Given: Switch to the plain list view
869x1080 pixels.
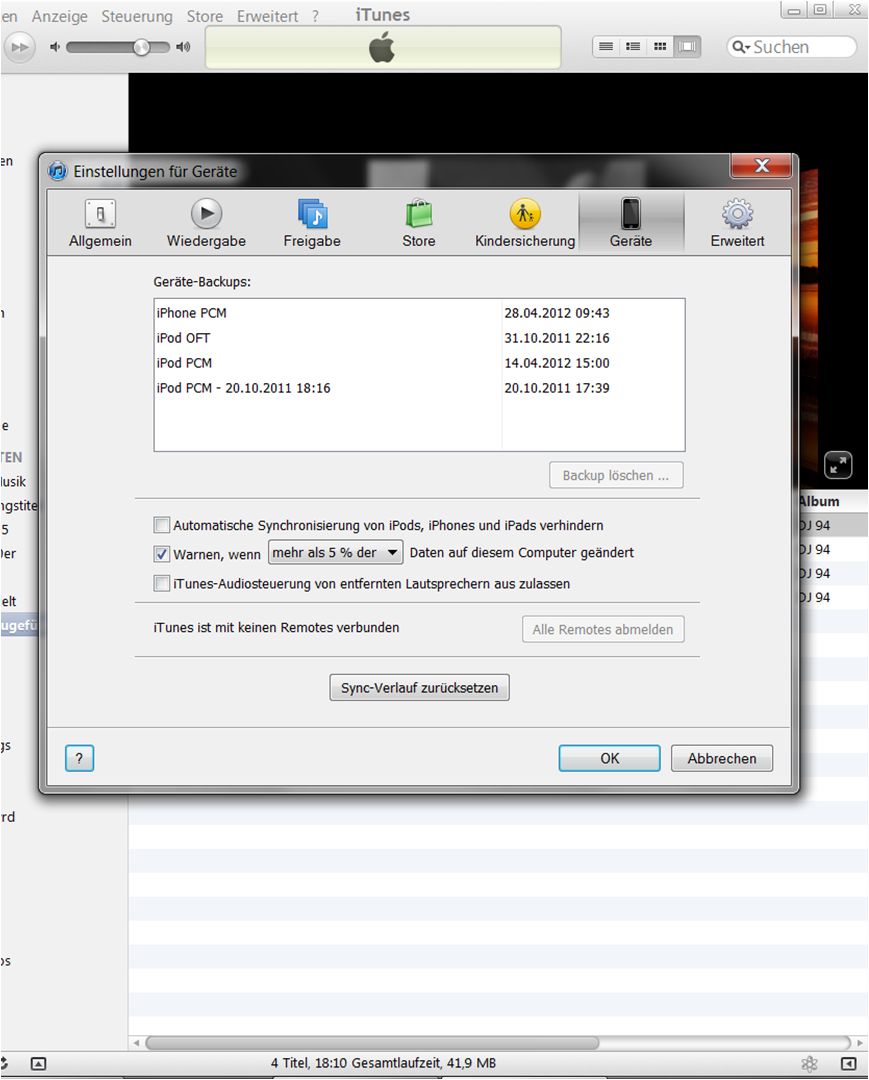Looking at the screenshot, I should click(x=606, y=46).
